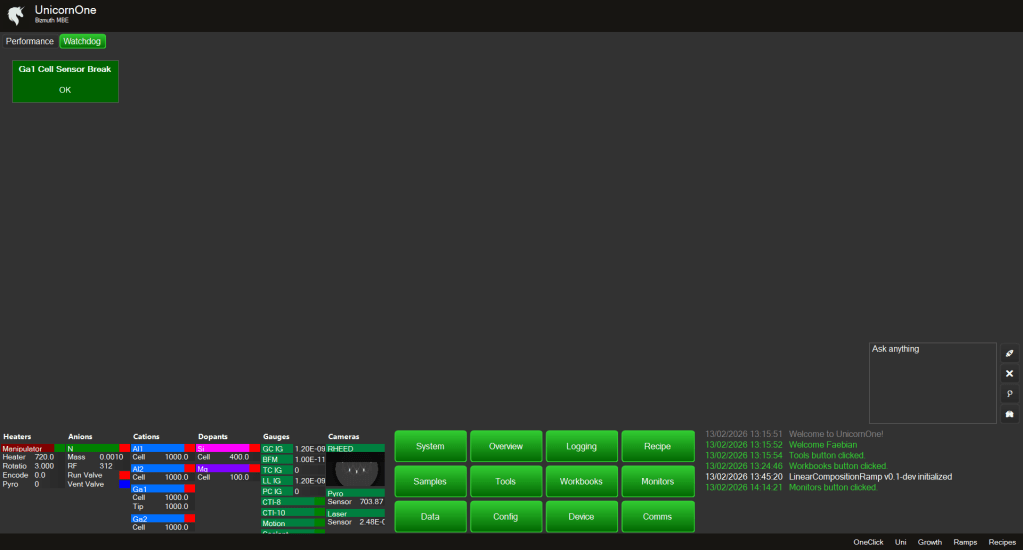1023x550 pixels.
Task: Click the magnifier icon below the X icon
Action: pos(1009,394)
